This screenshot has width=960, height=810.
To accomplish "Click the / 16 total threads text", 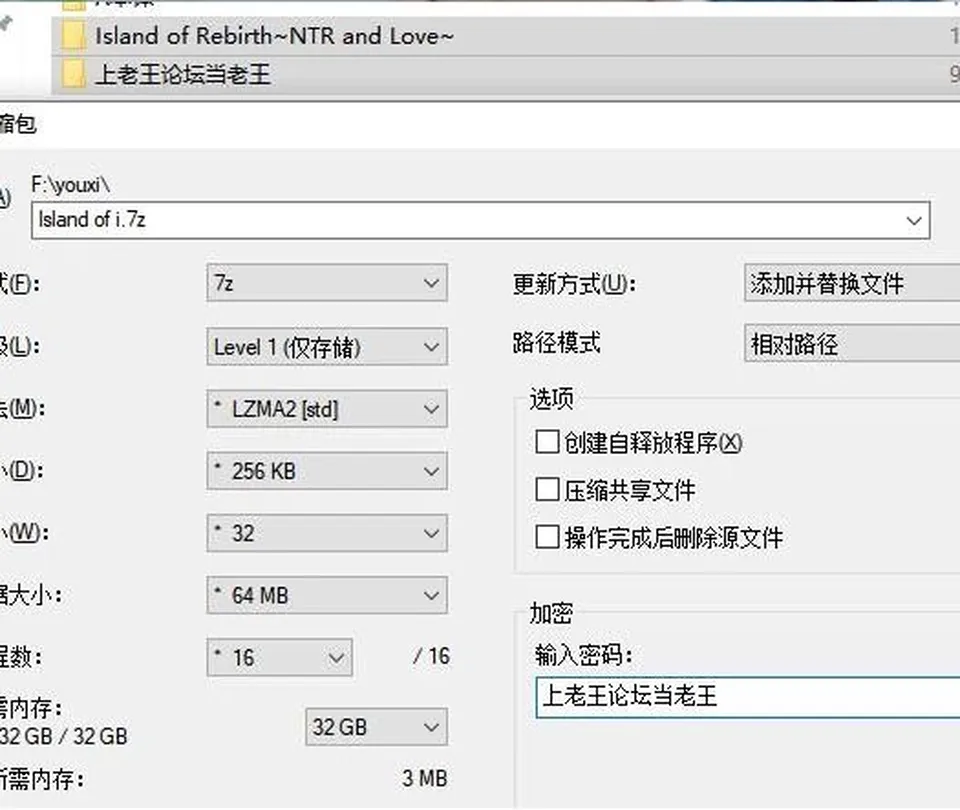I will coord(432,656).
